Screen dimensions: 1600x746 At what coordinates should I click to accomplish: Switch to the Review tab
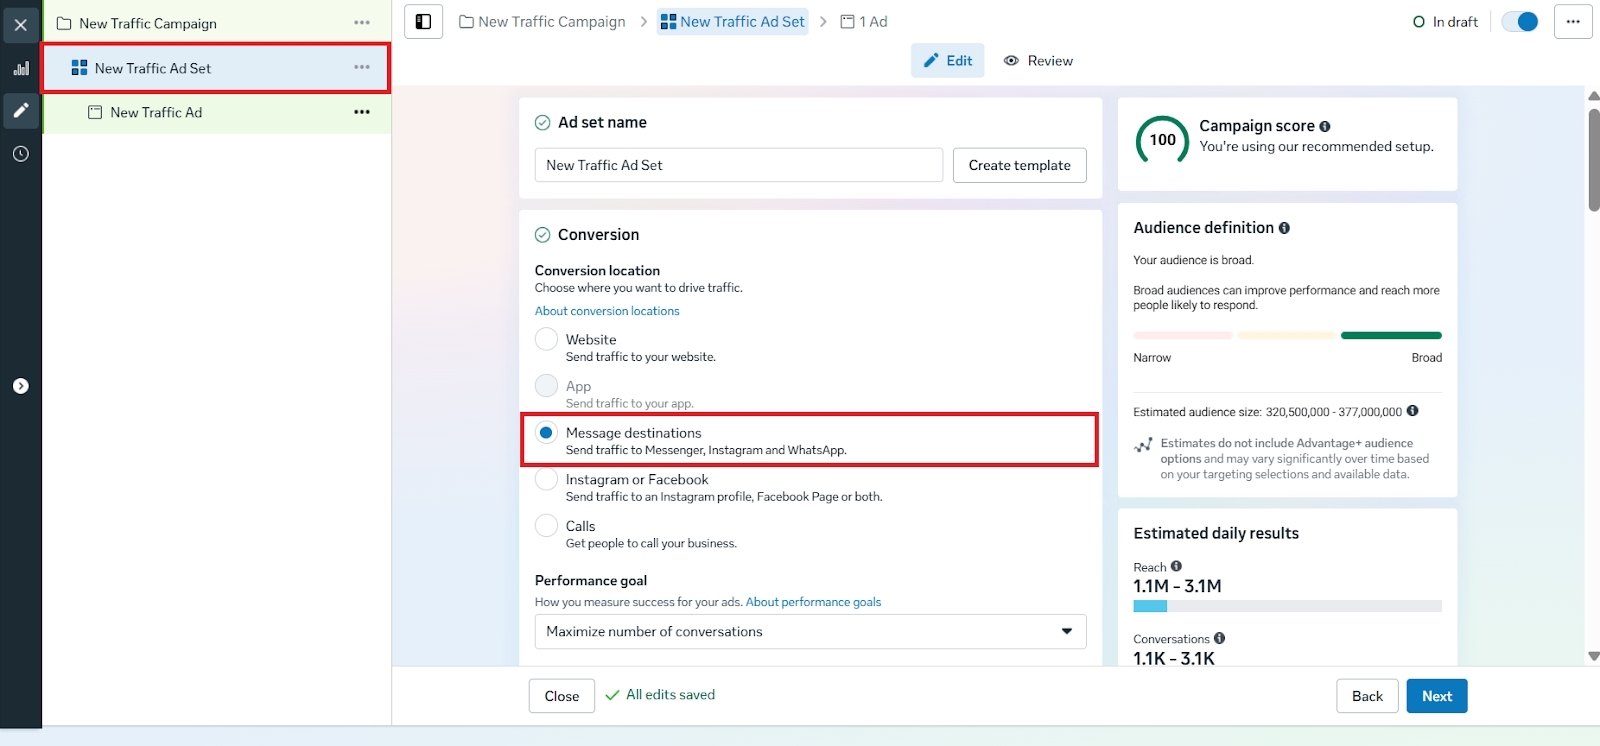coord(1038,61)
